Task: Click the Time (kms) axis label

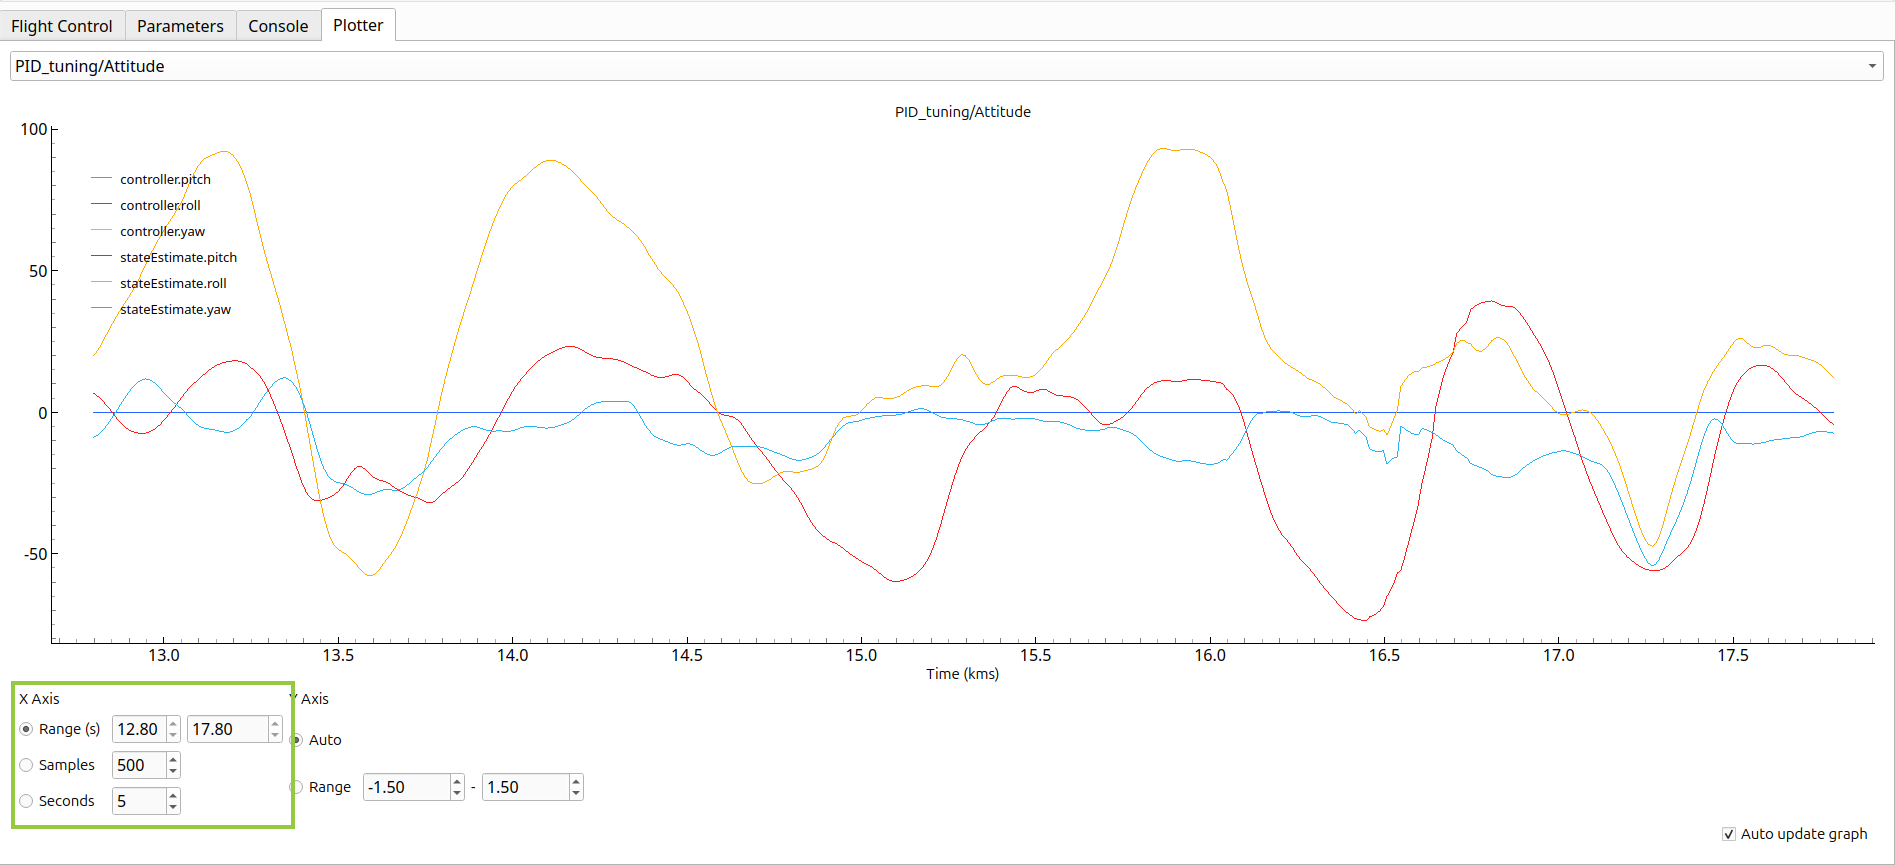Action: tap(962, 674)
